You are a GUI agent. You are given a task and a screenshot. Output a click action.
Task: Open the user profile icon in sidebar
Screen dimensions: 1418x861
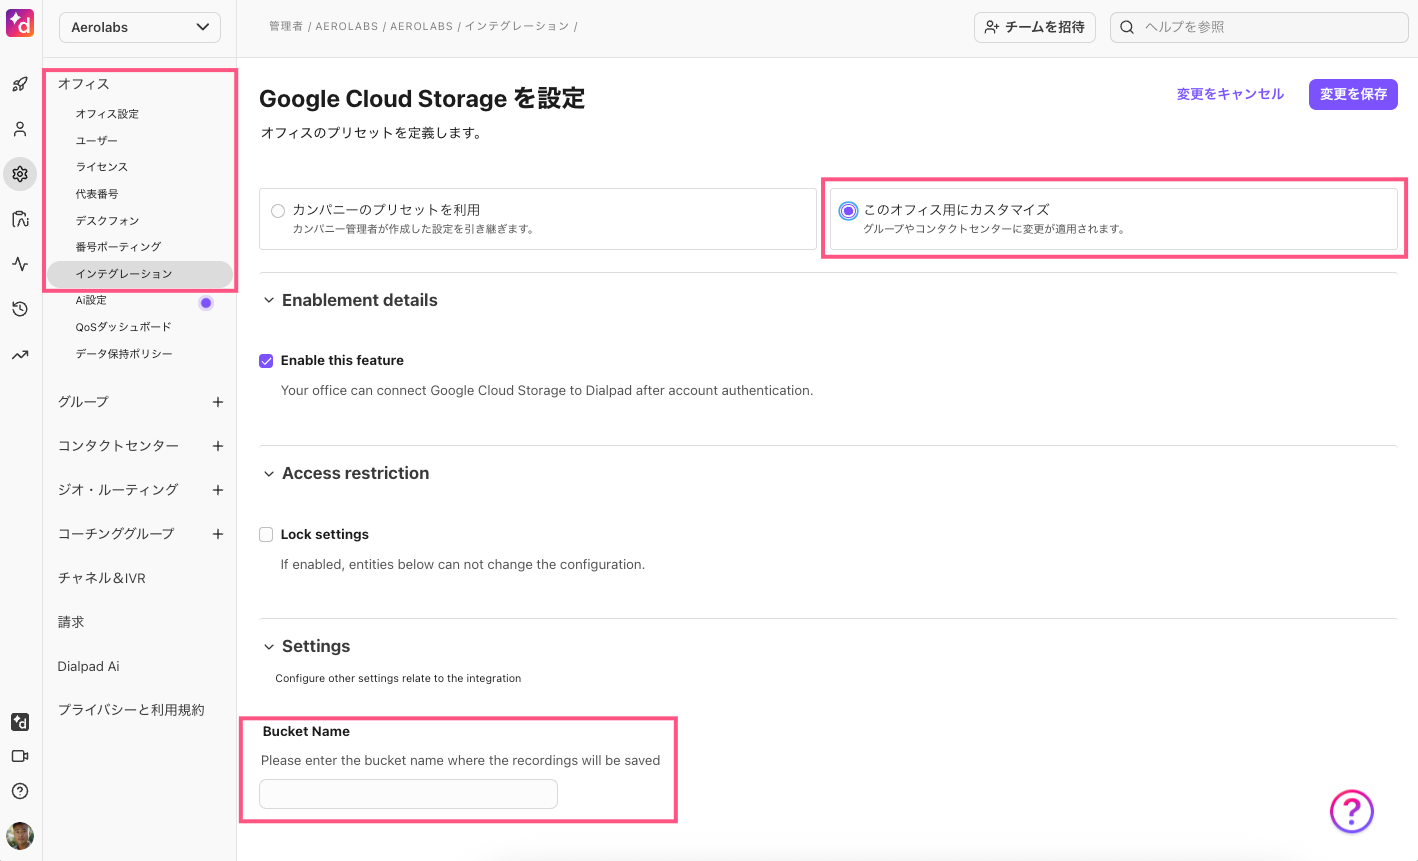(20, 129)
